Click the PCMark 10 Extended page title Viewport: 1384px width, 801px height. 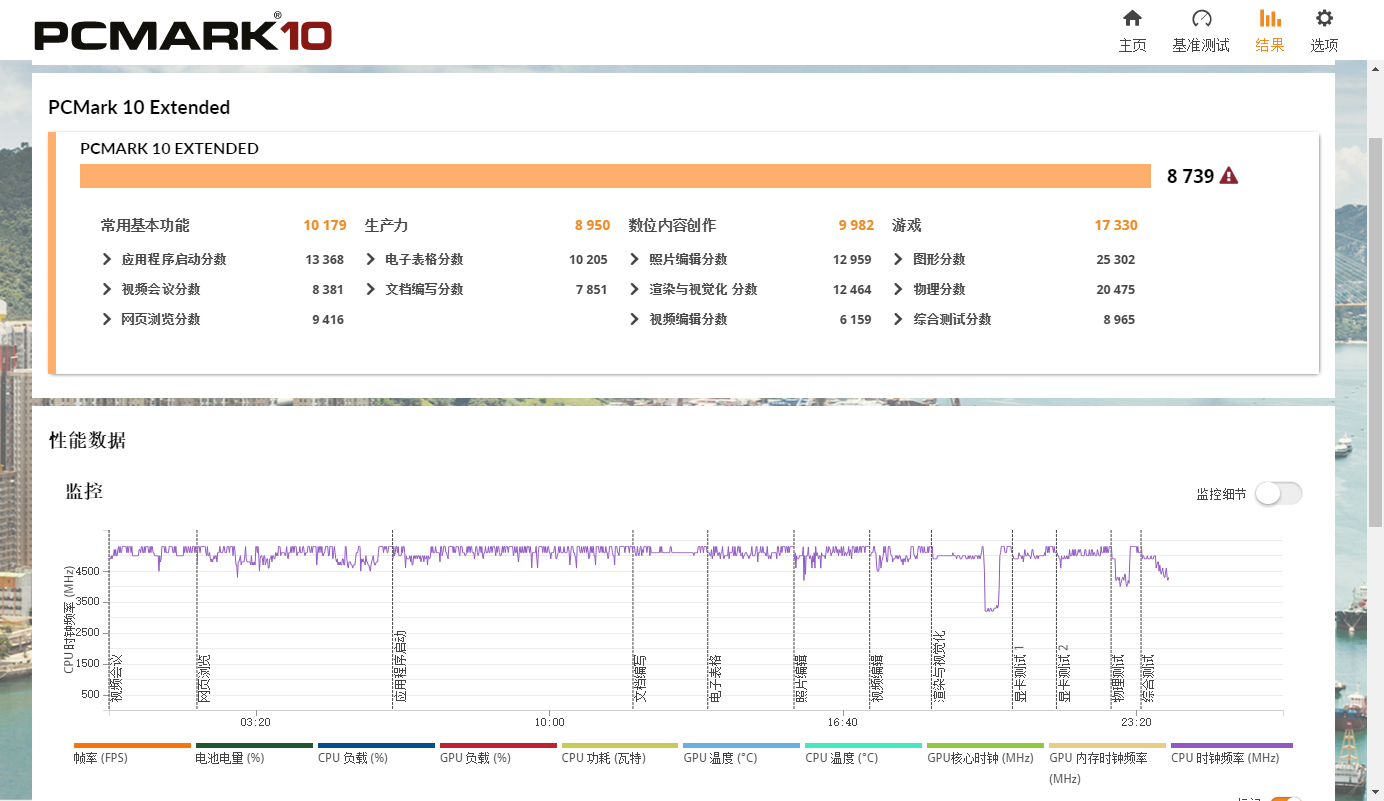click(139, 107)
